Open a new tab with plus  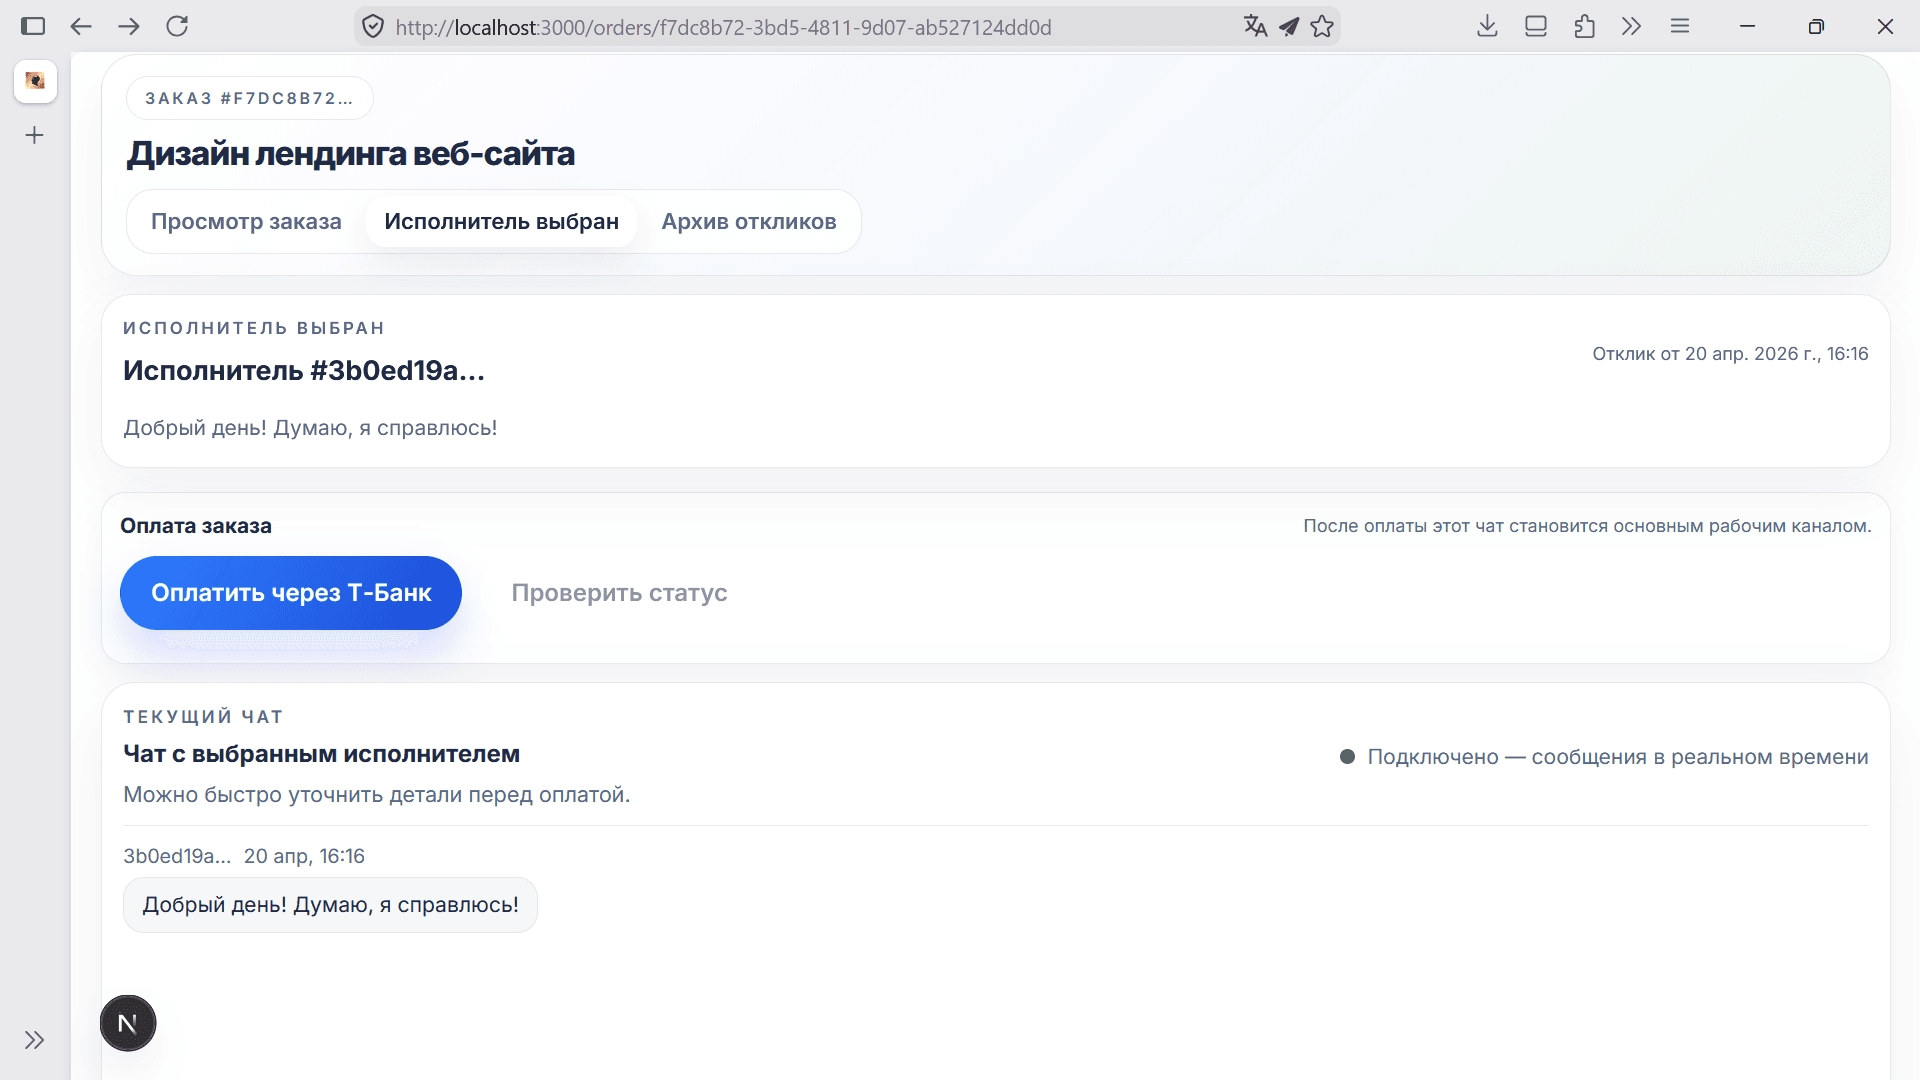(35, 135)
